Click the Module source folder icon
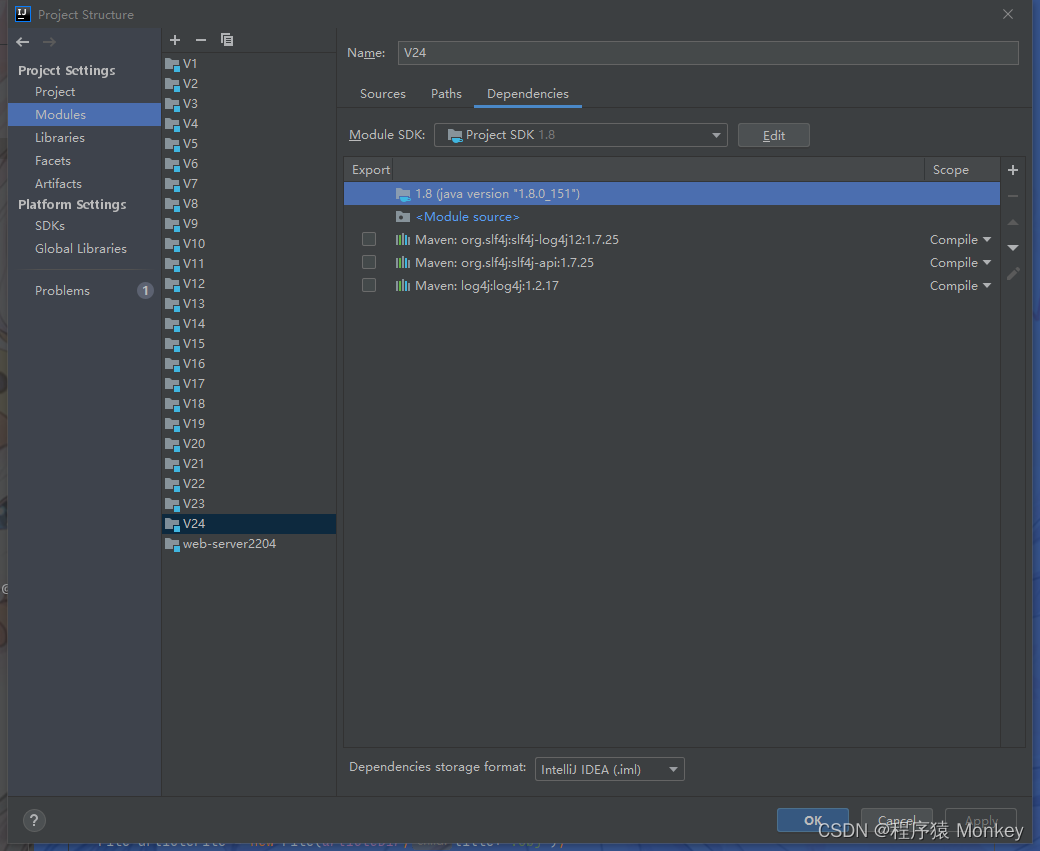This screenshot has width=1040, height=851. [403, 216]
